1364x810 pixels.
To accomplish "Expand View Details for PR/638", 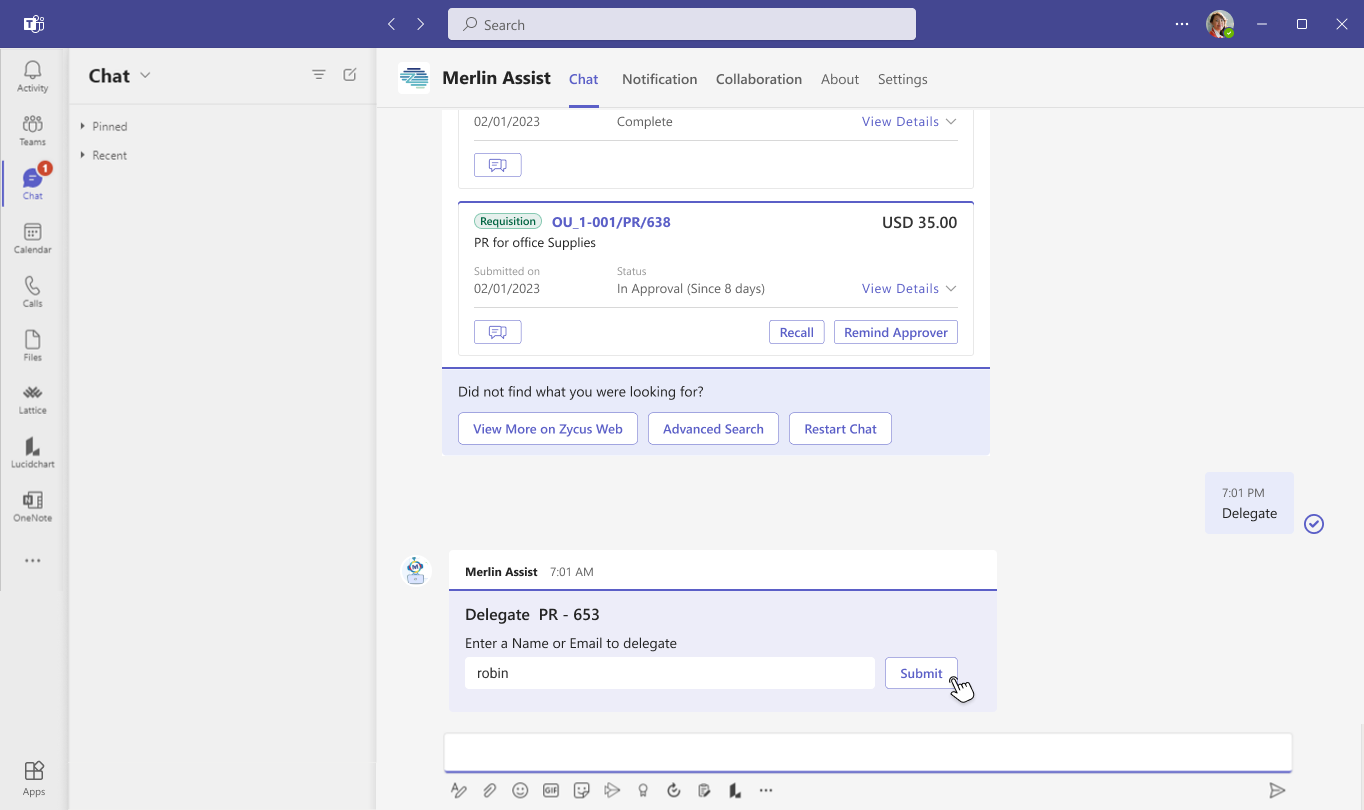I will tap(909, 288).
